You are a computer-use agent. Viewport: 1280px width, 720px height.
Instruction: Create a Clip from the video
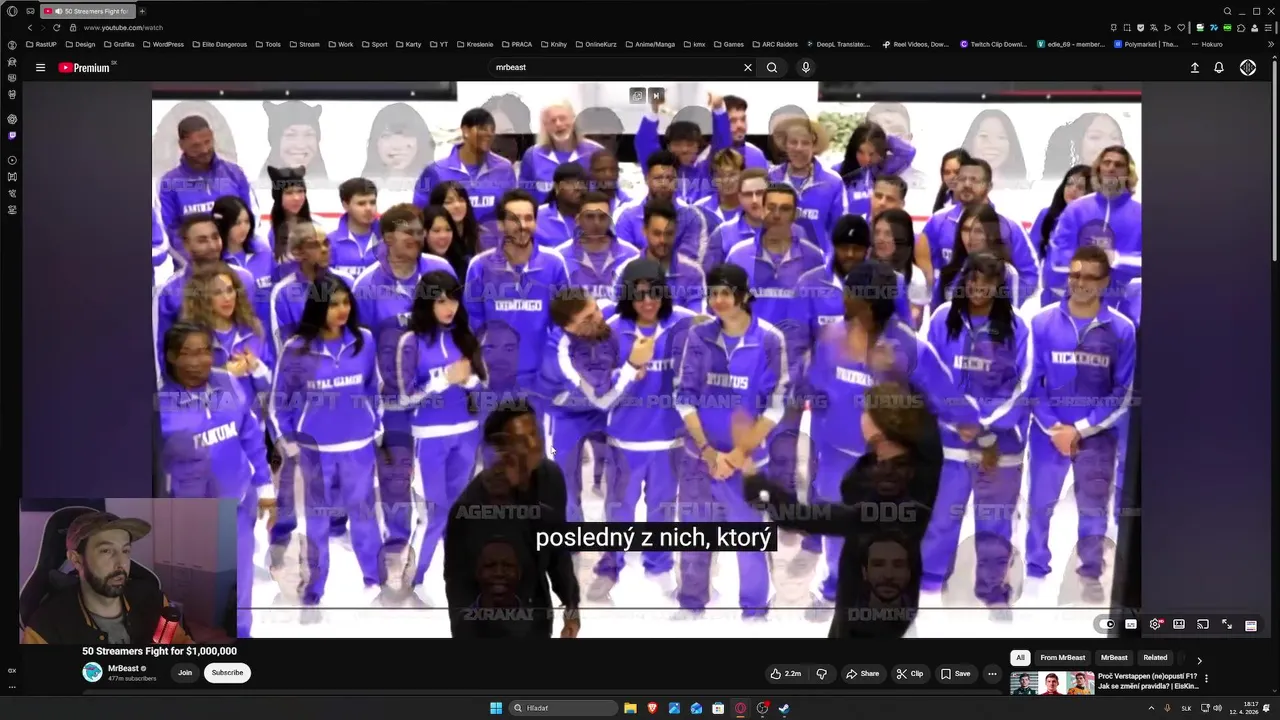pyautogui.click(x=909, y=674)
